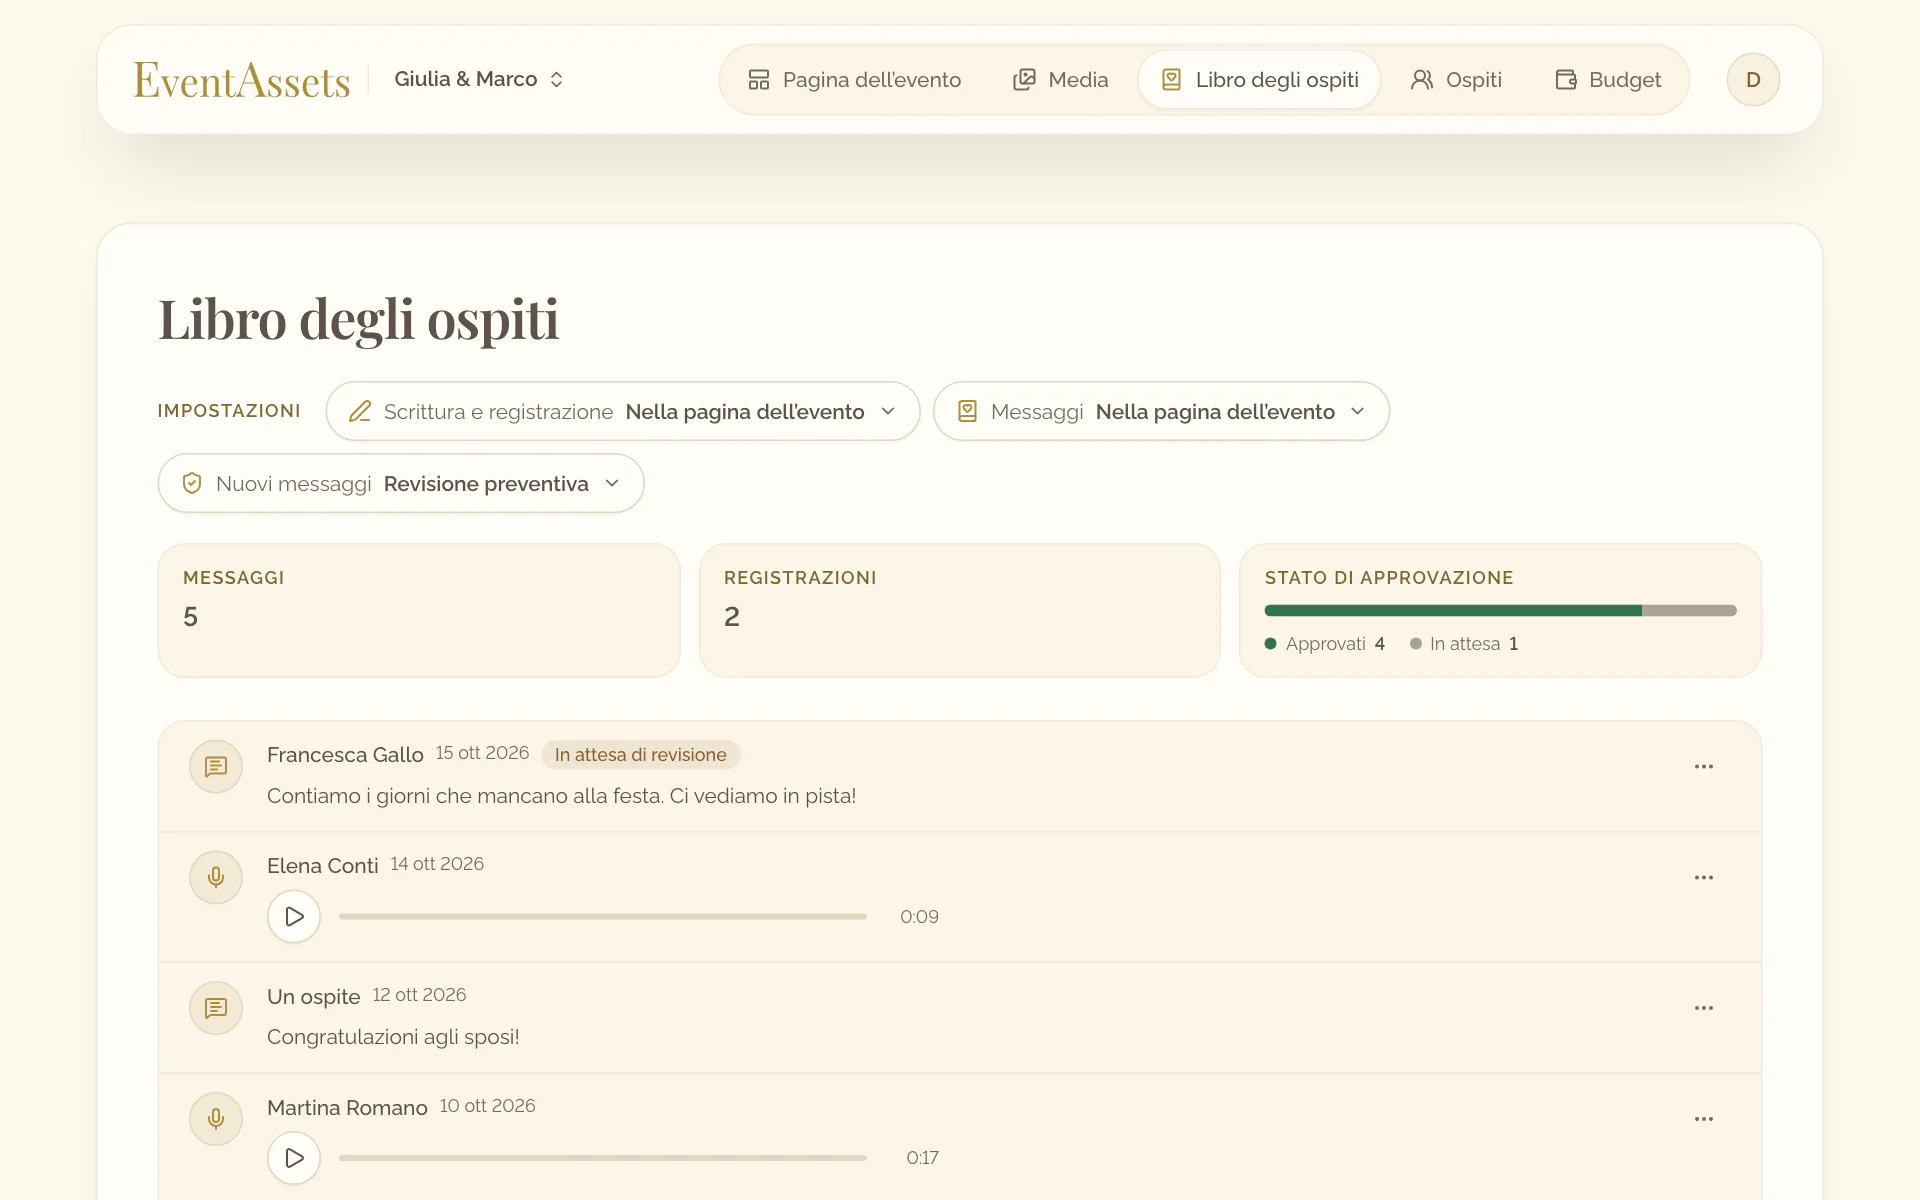Click the microphone icon for Martina Romano
1920x1200 pixels.
[216, 1119]
